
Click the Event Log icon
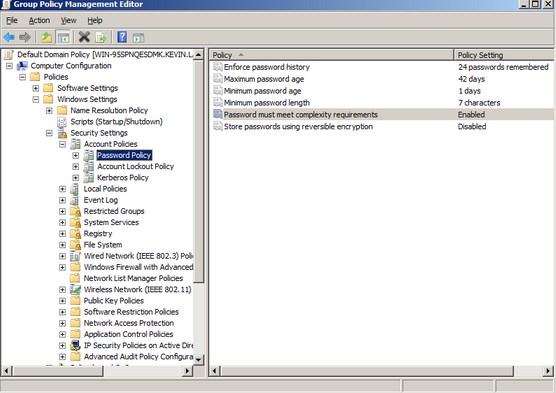click(x=74, y=200)
